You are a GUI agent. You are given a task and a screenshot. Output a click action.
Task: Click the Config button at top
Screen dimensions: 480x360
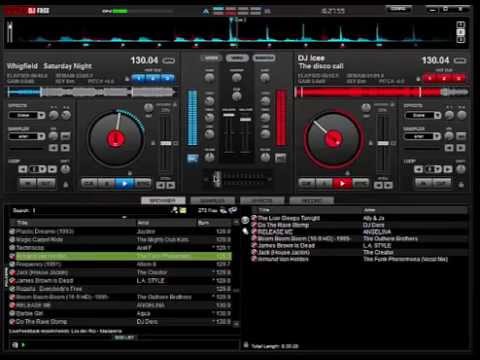(x=398, y=9)
